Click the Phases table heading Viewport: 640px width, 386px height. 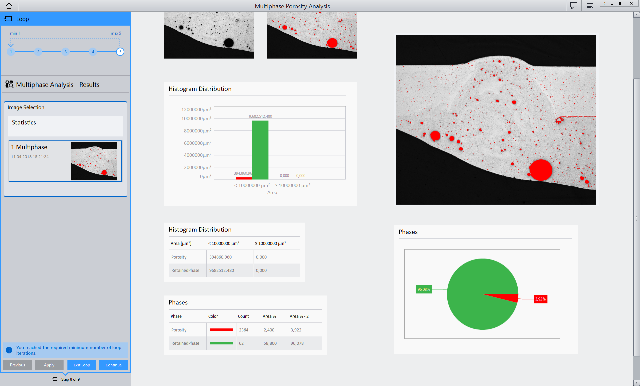(x=178, y=302)
